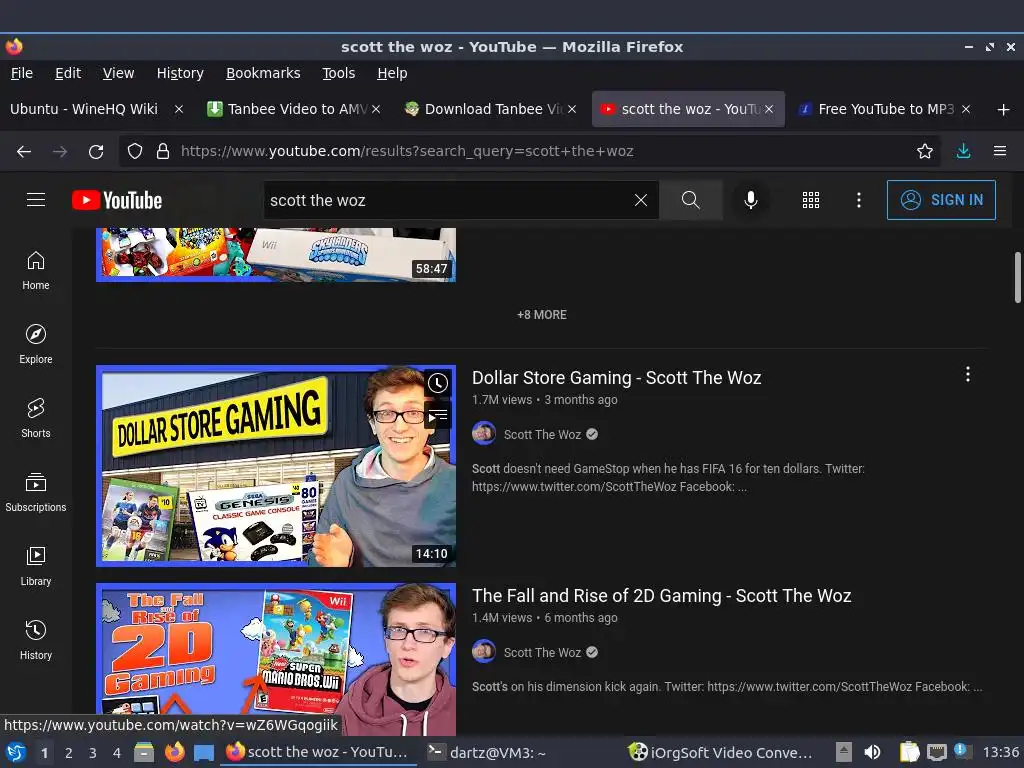Open Library in the sidebar
The height and width of the screenshot is (768, 1024).
36,566
